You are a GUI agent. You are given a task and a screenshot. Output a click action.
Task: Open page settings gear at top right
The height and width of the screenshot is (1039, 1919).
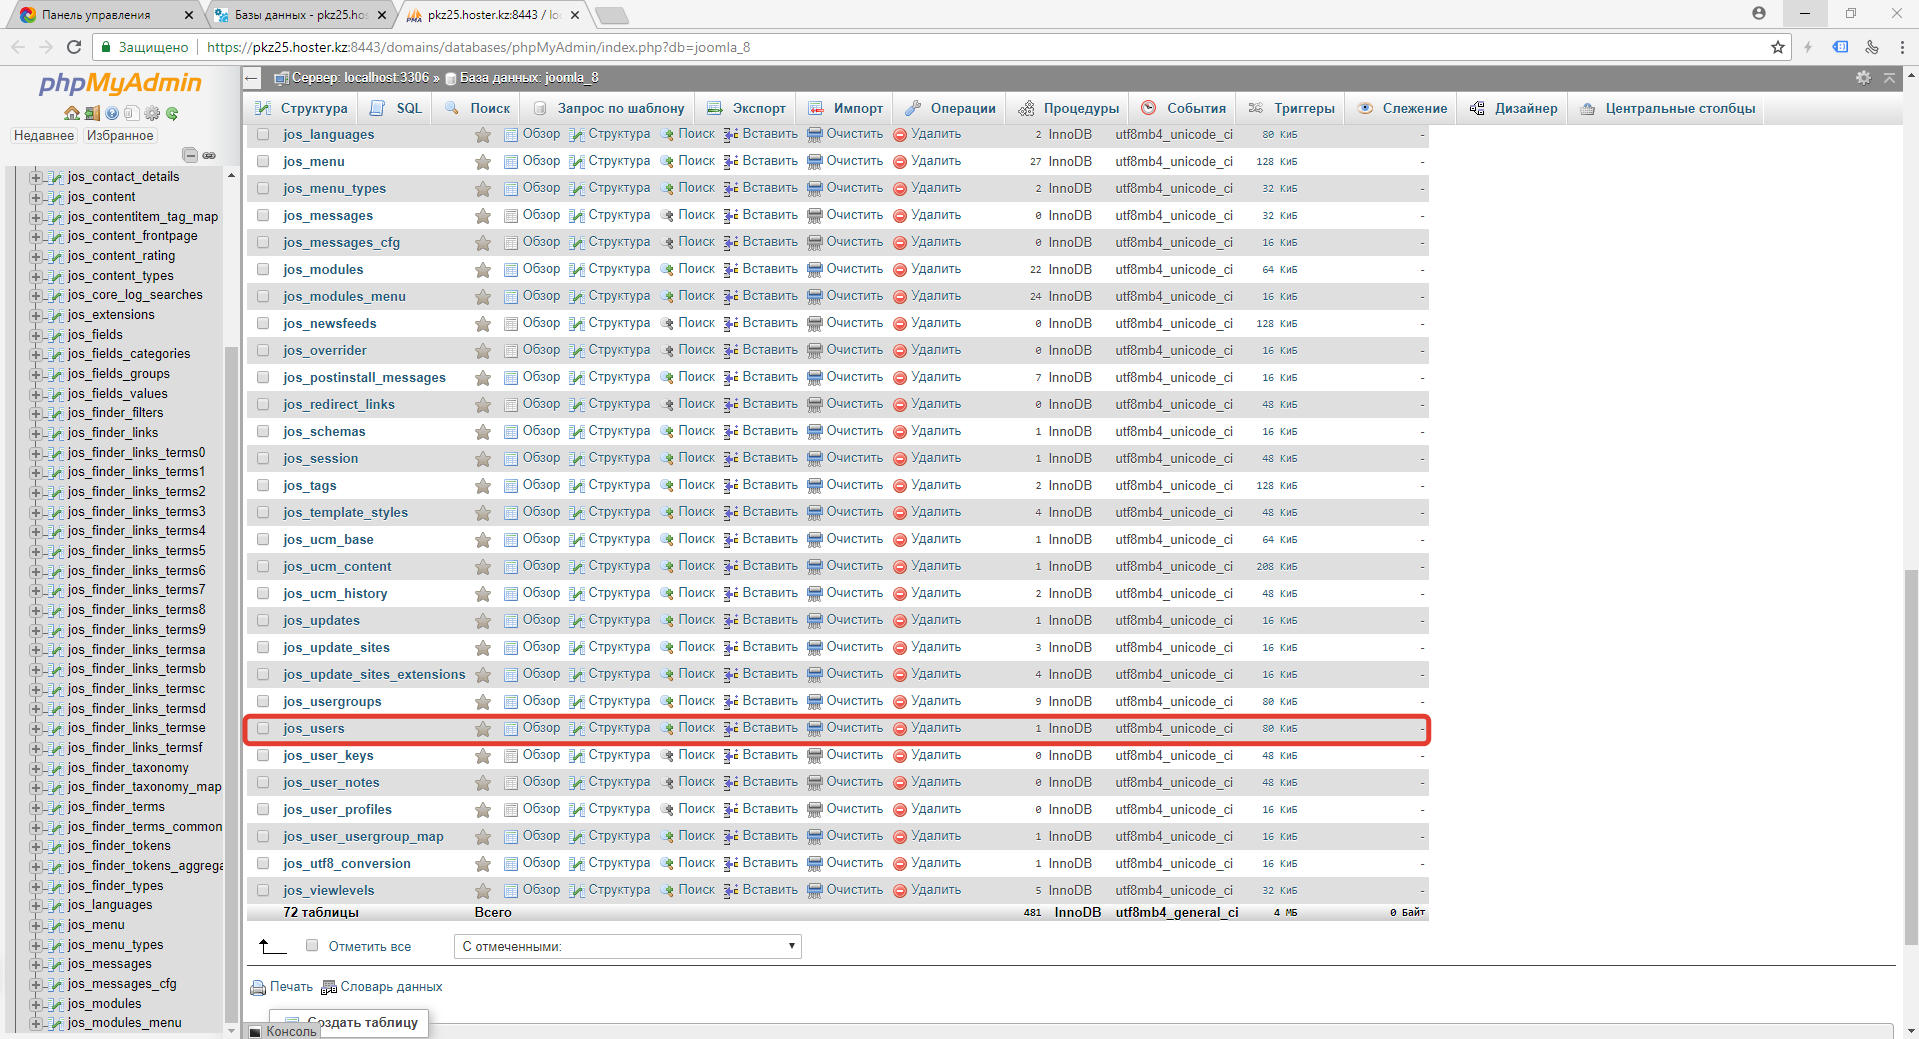point(1863,78)
